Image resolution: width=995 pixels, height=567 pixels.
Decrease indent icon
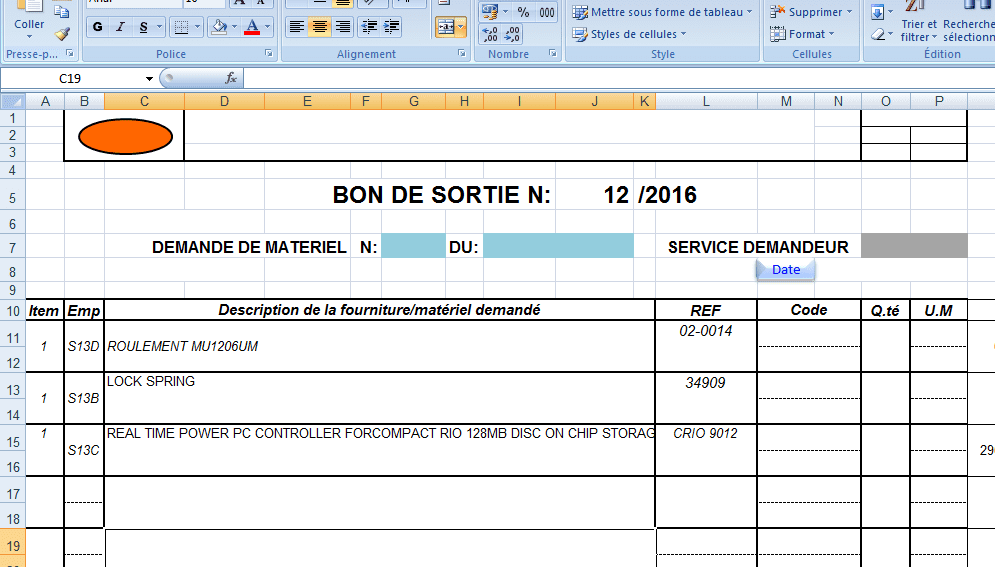tap(369, 27)
